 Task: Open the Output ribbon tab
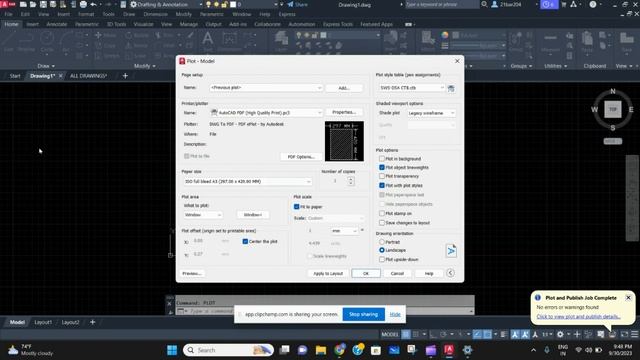coord(213,24)
